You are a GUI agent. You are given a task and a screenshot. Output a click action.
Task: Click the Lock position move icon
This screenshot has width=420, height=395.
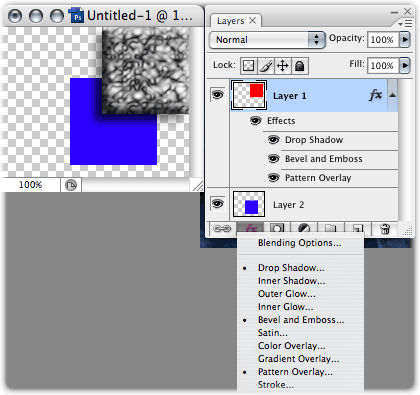(x=283, y=66)
